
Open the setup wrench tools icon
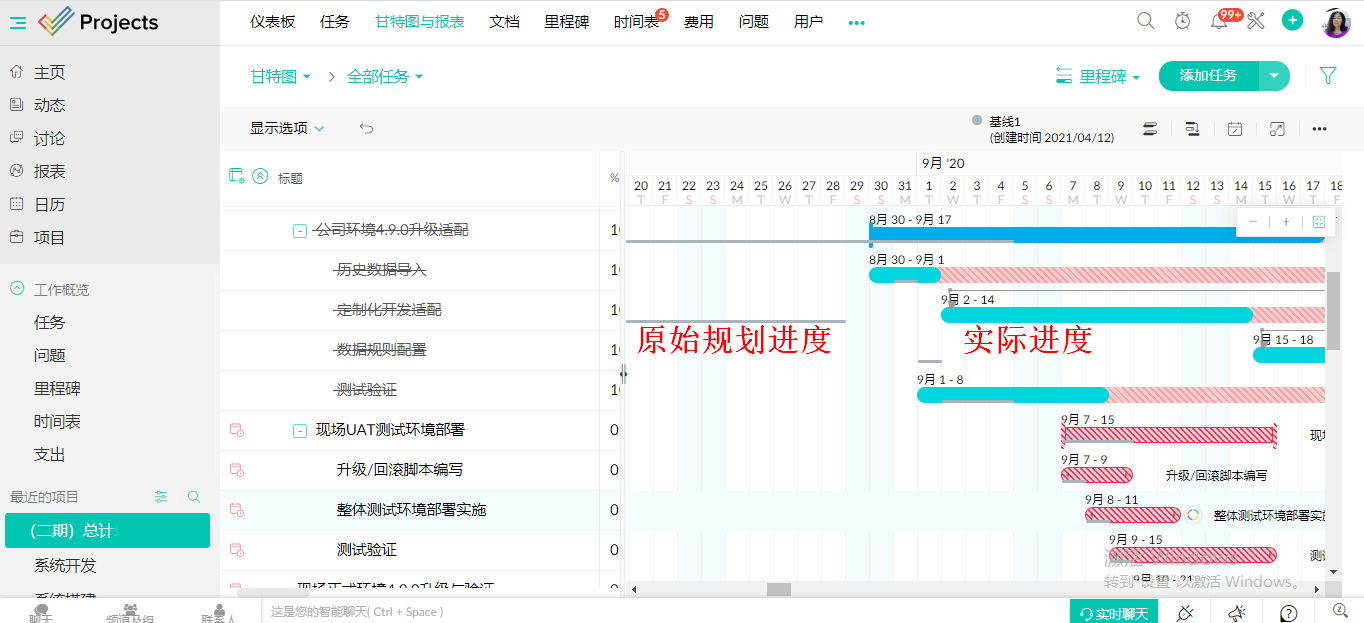[1256, 21]
